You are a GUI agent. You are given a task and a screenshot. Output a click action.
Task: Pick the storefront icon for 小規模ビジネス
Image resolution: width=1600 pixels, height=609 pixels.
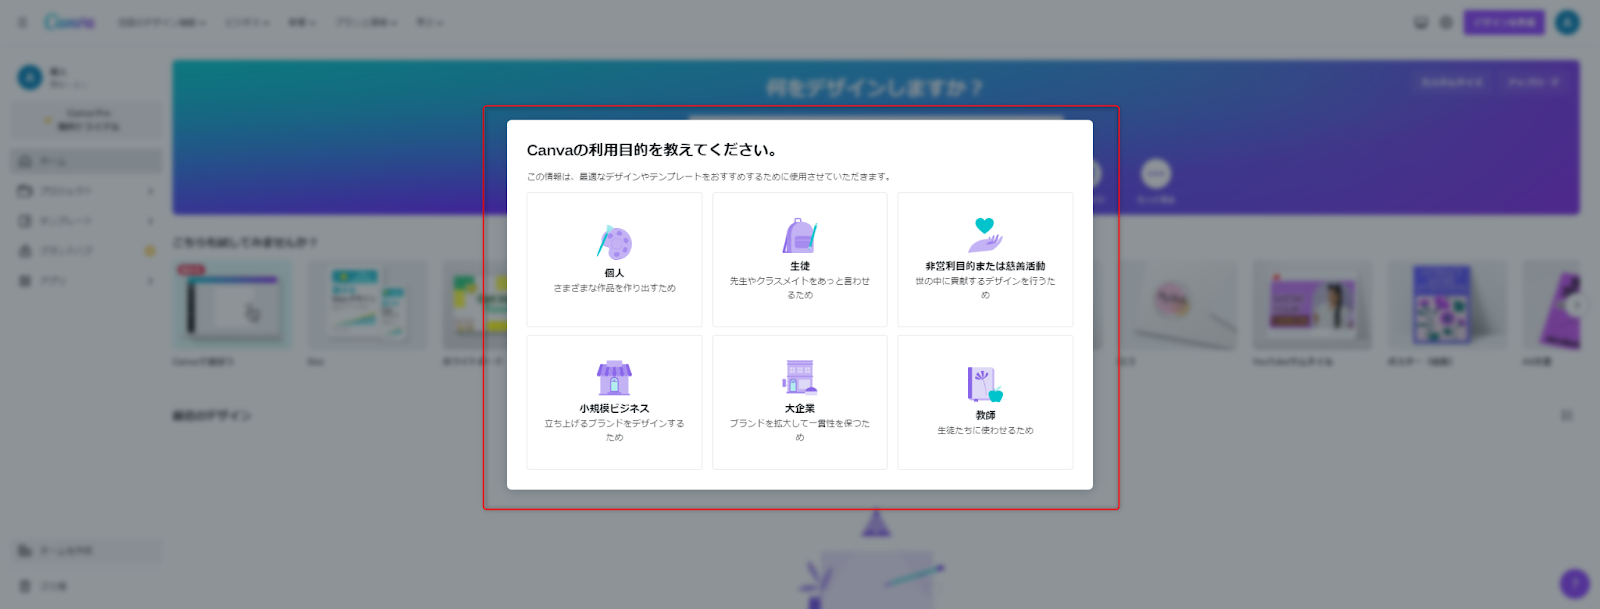pyautogui.click(x=614, y=378)
